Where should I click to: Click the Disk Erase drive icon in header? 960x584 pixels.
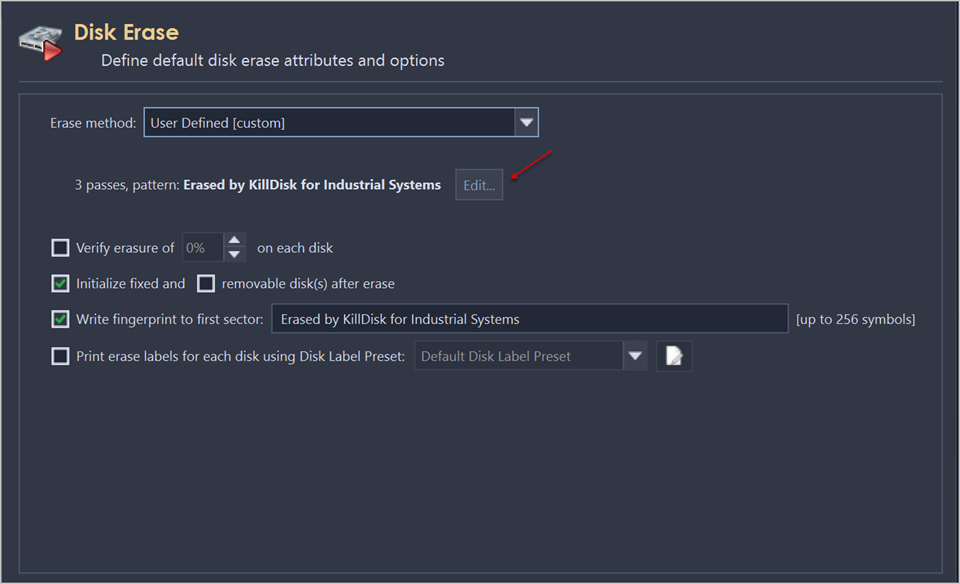41,42
